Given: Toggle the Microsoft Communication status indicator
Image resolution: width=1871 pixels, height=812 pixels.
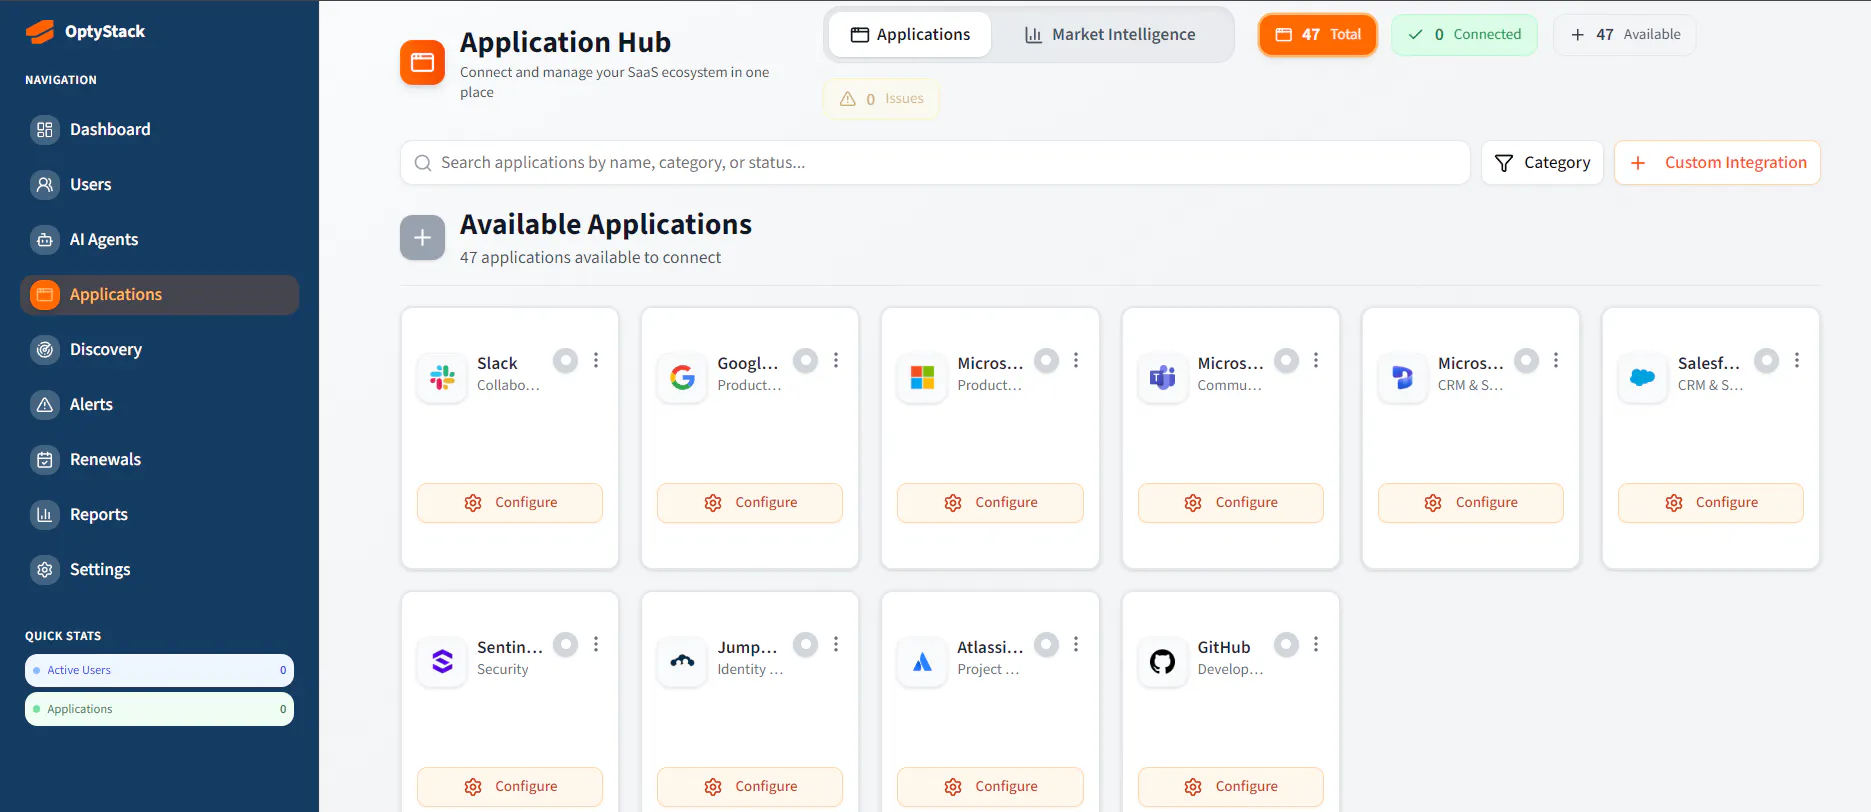Looking at the screenshot, I should (x=1287, y=360).
